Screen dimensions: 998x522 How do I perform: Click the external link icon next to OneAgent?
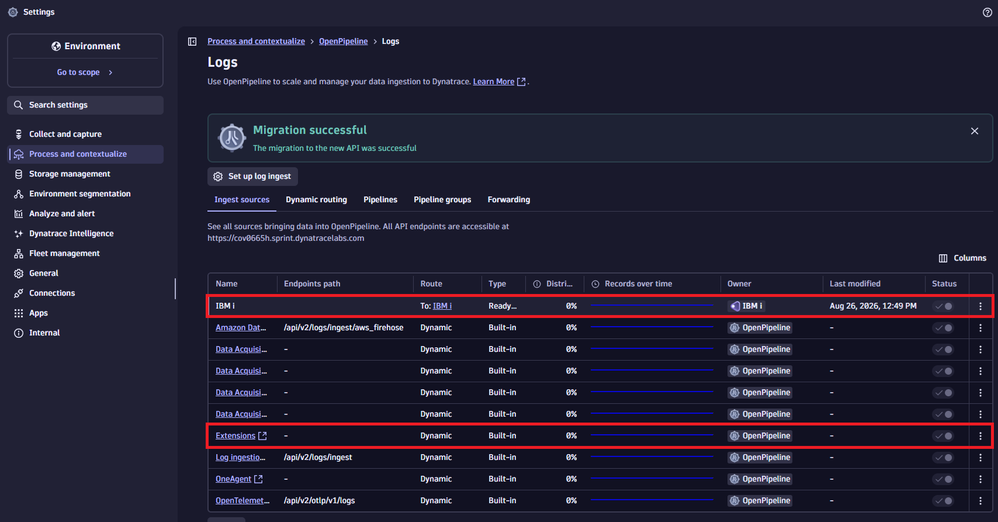pos(258,479)
